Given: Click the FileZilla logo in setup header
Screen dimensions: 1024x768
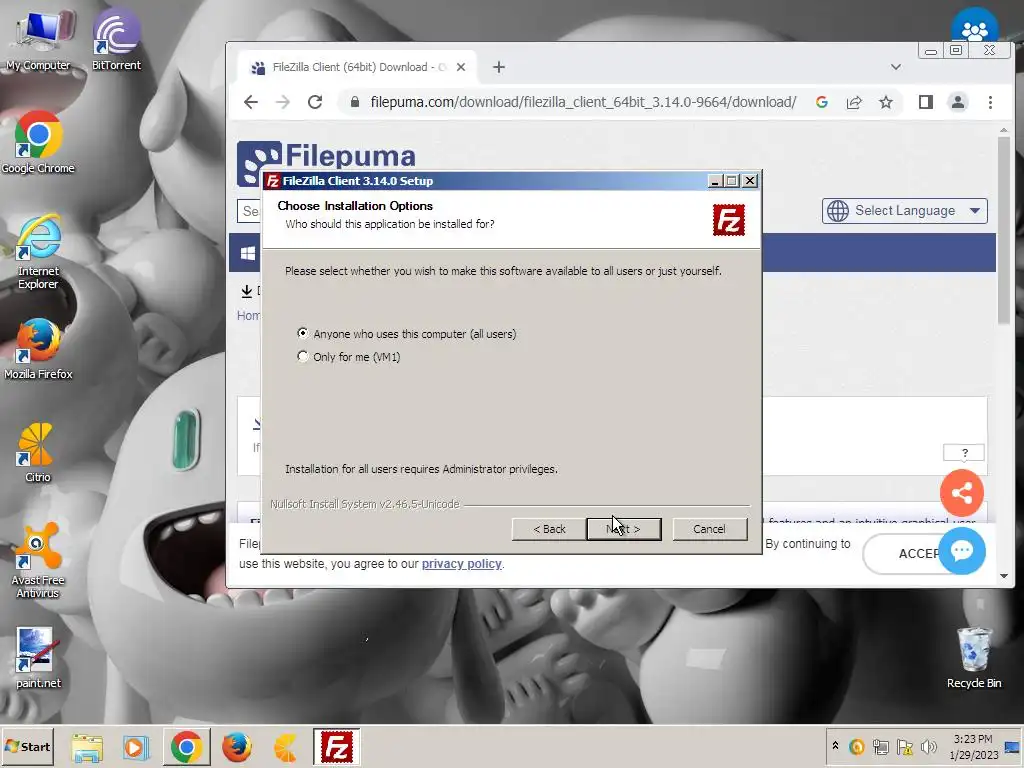Looking at the screenshot, I should pos(728,220).
